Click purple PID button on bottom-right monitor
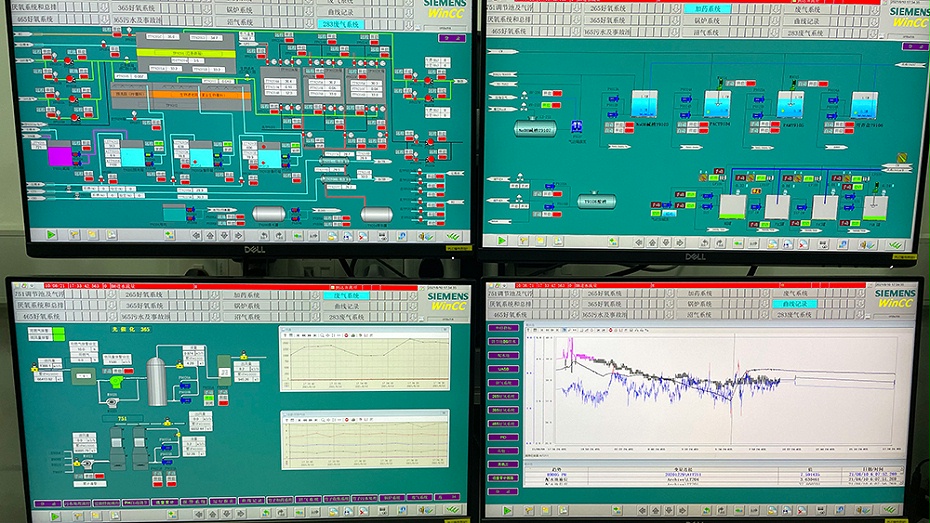Viewport: 930px width, 523px height. pyautogui.click(x=504, y=437)
